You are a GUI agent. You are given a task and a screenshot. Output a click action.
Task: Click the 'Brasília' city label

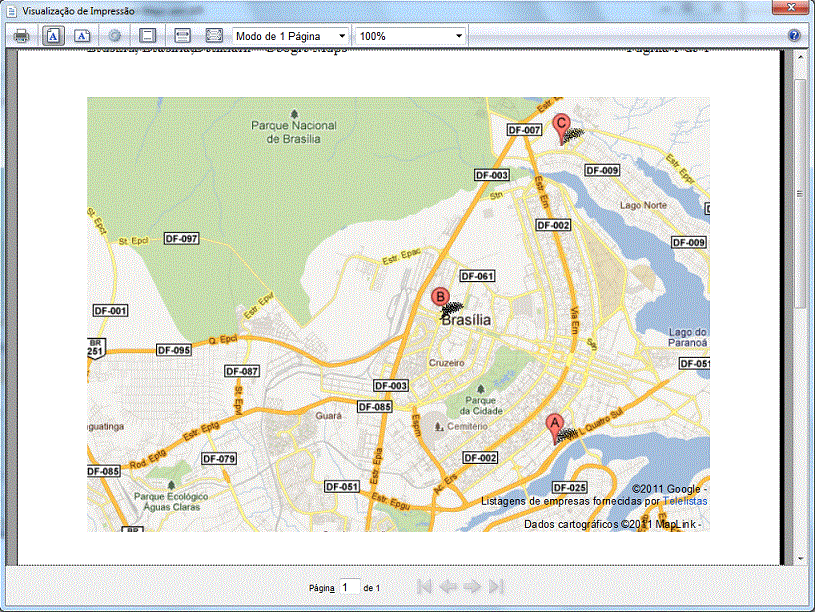coord(466,320)
